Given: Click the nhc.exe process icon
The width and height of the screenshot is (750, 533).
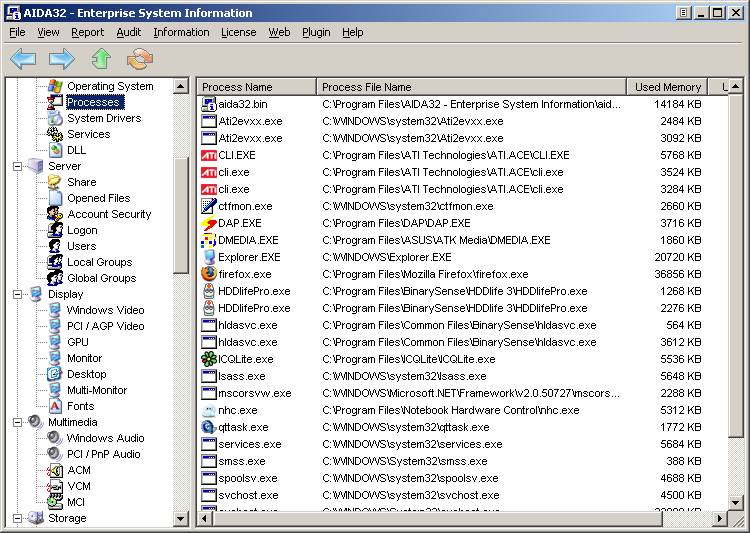Looking at the screenshot, I should pos(209,411).
